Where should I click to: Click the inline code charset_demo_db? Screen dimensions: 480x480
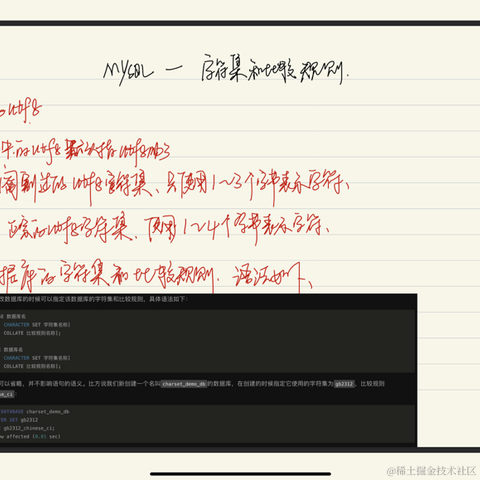pyautogui.click(x=184, y=384)
